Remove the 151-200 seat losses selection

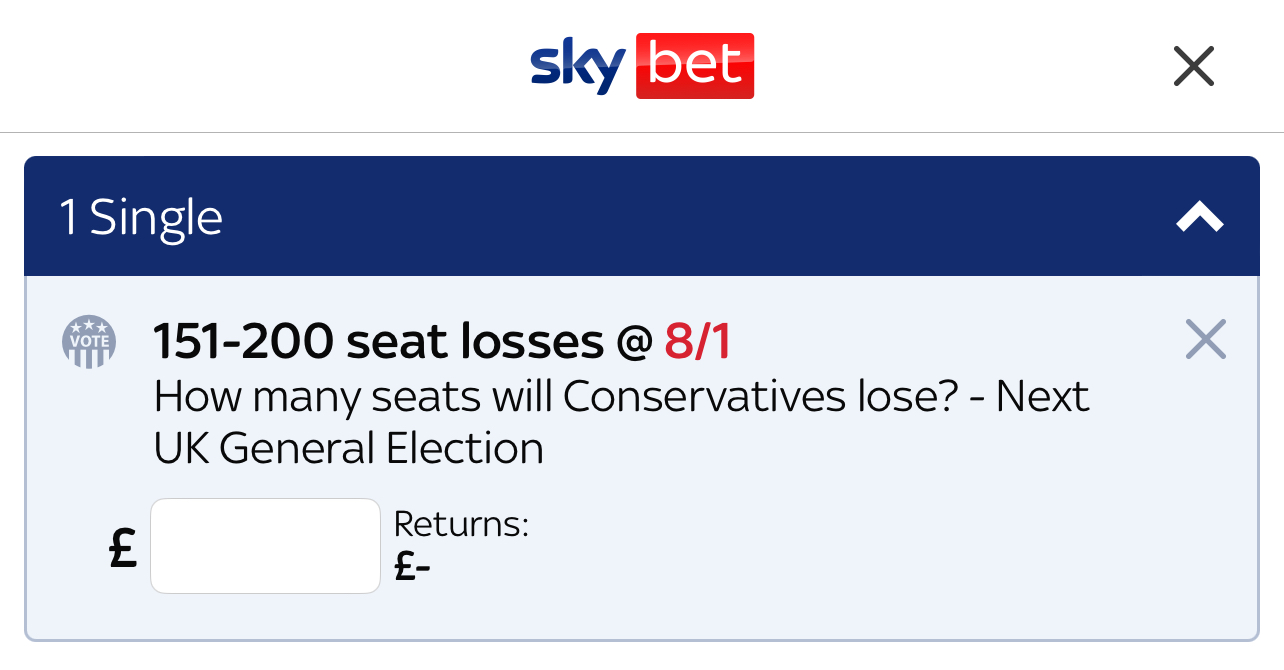(x=1205, y=339)
